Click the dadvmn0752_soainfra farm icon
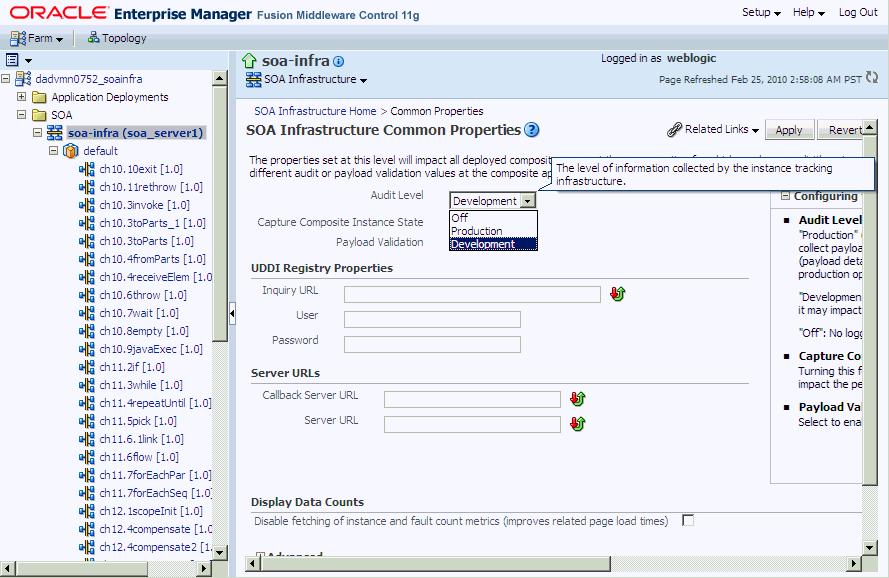The image size is (889, 578). (23, 79)
